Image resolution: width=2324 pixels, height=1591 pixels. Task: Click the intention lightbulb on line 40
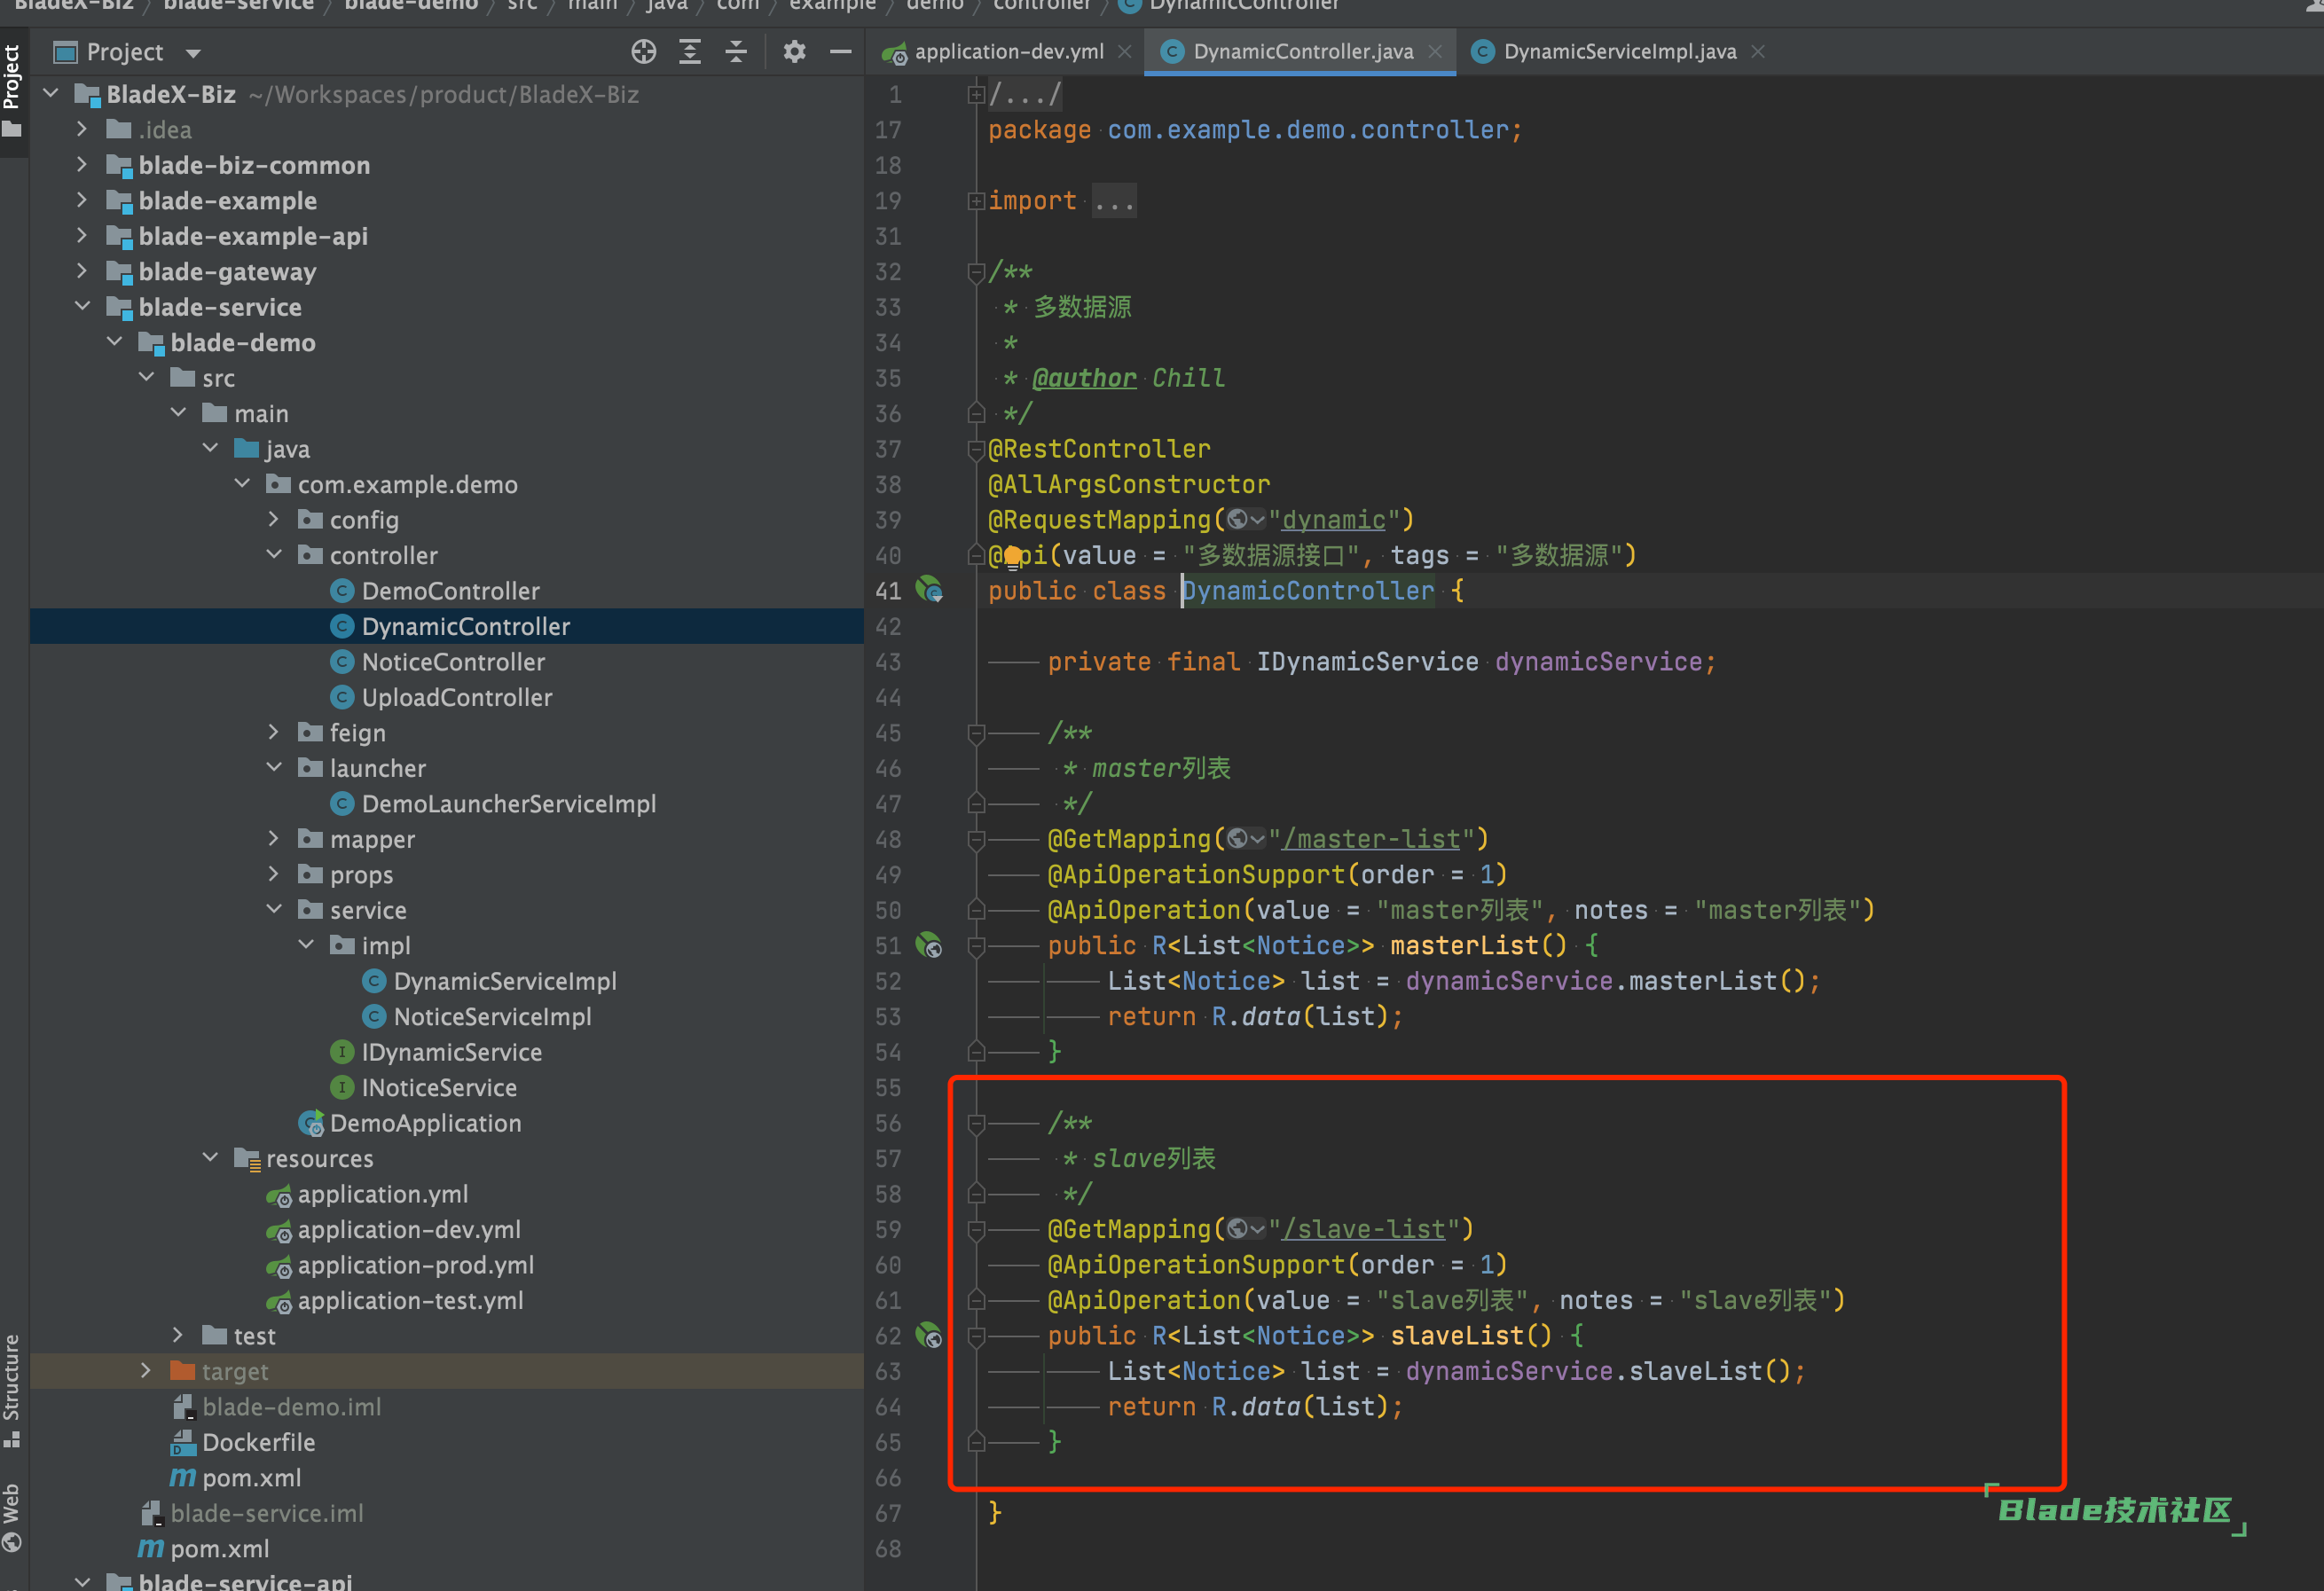coord(1012,556)
